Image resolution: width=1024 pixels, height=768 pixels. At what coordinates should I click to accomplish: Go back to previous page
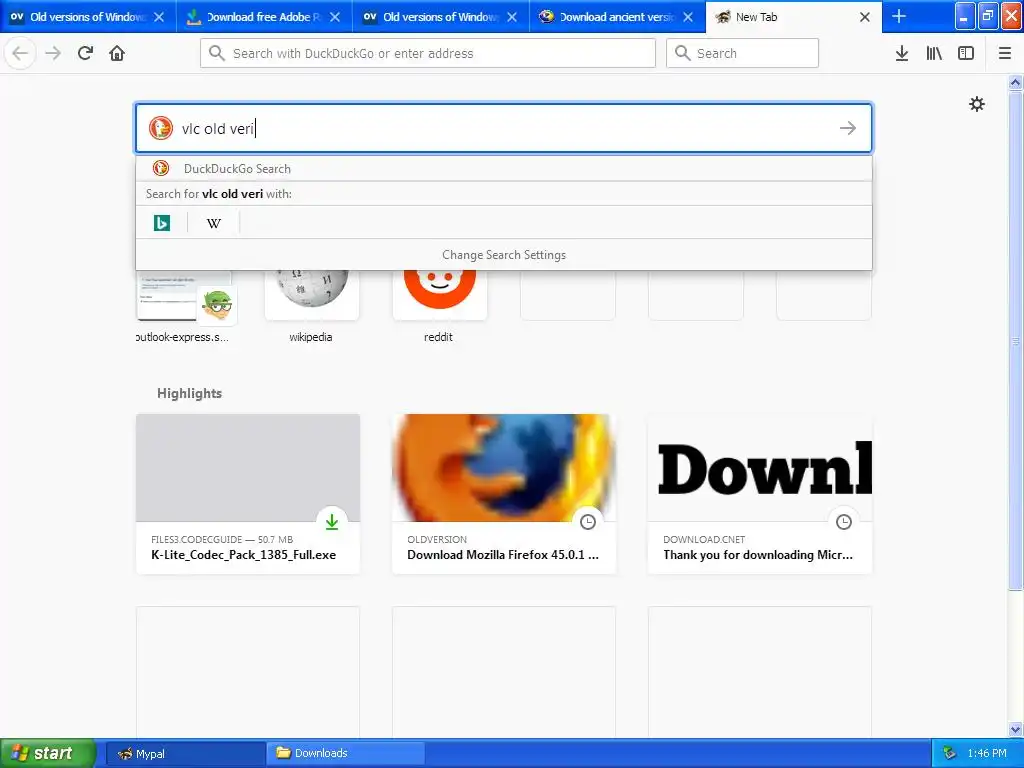pyautogui.click(x=20, y=53)
